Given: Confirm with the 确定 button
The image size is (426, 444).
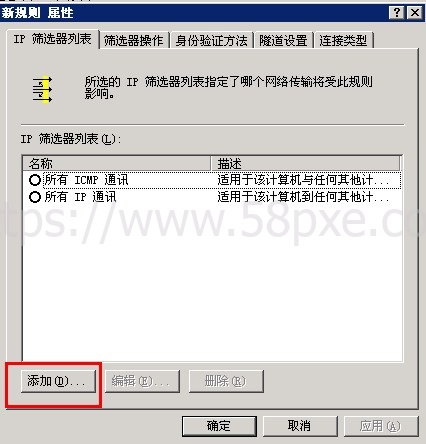Looking at the screenshot, I should coord(219,426).
